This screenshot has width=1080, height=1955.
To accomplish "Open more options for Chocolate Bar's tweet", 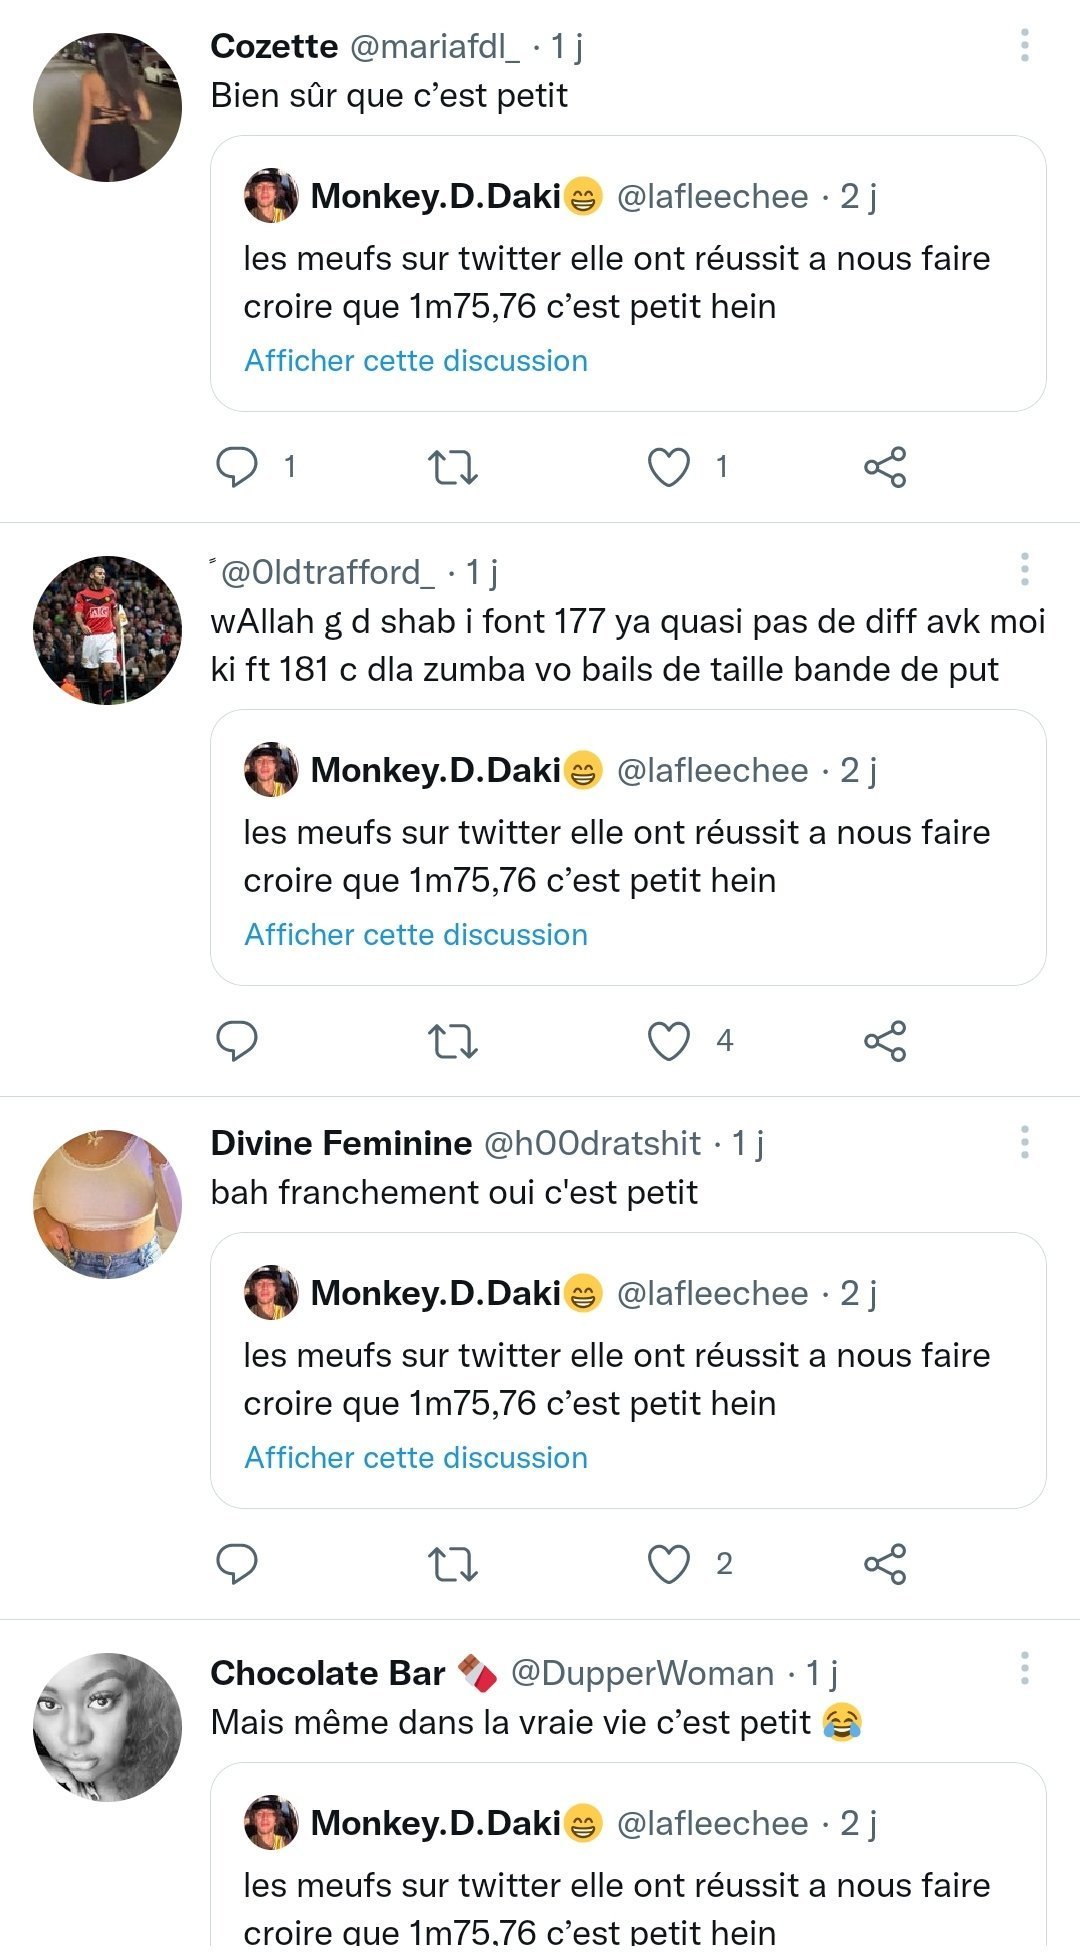I will [x=1025, y=1668].
